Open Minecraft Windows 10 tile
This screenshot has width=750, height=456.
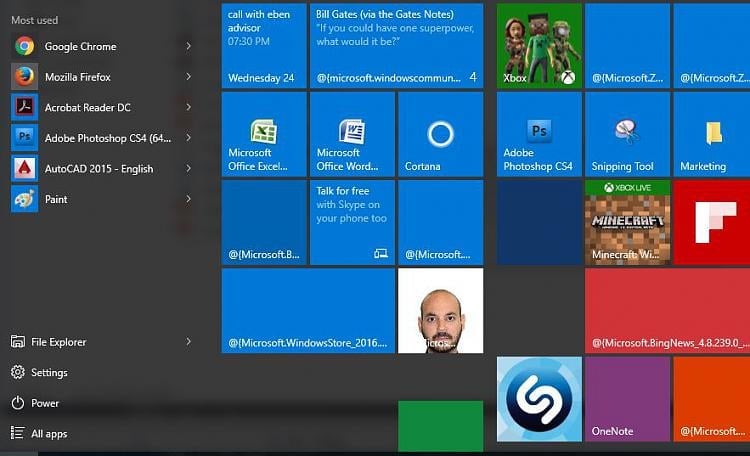[x=627, y=222]
